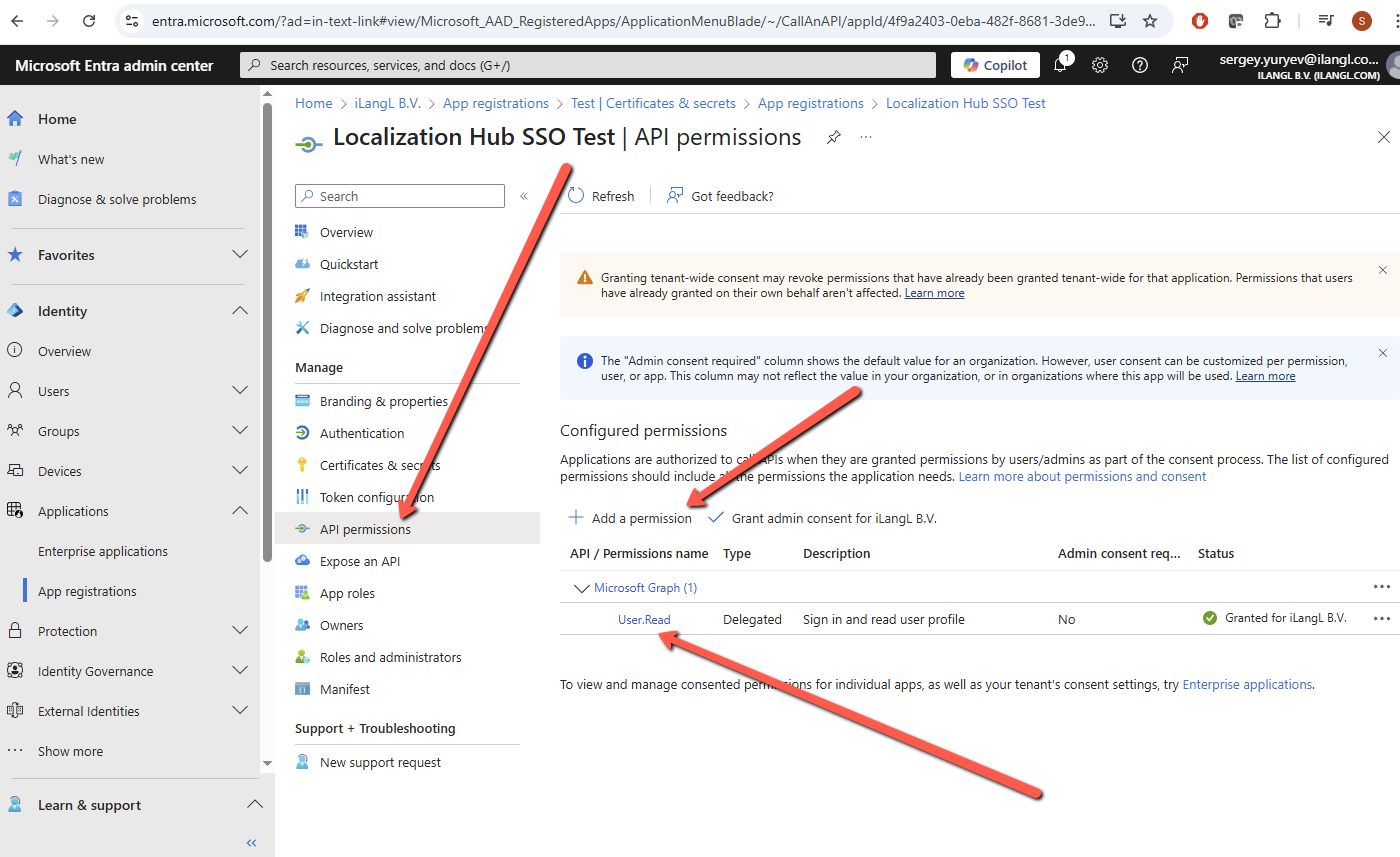This screenshot has height=857, width=1400.
Task: Click the Home icon in left navigation
Action: tap(15, 119)
